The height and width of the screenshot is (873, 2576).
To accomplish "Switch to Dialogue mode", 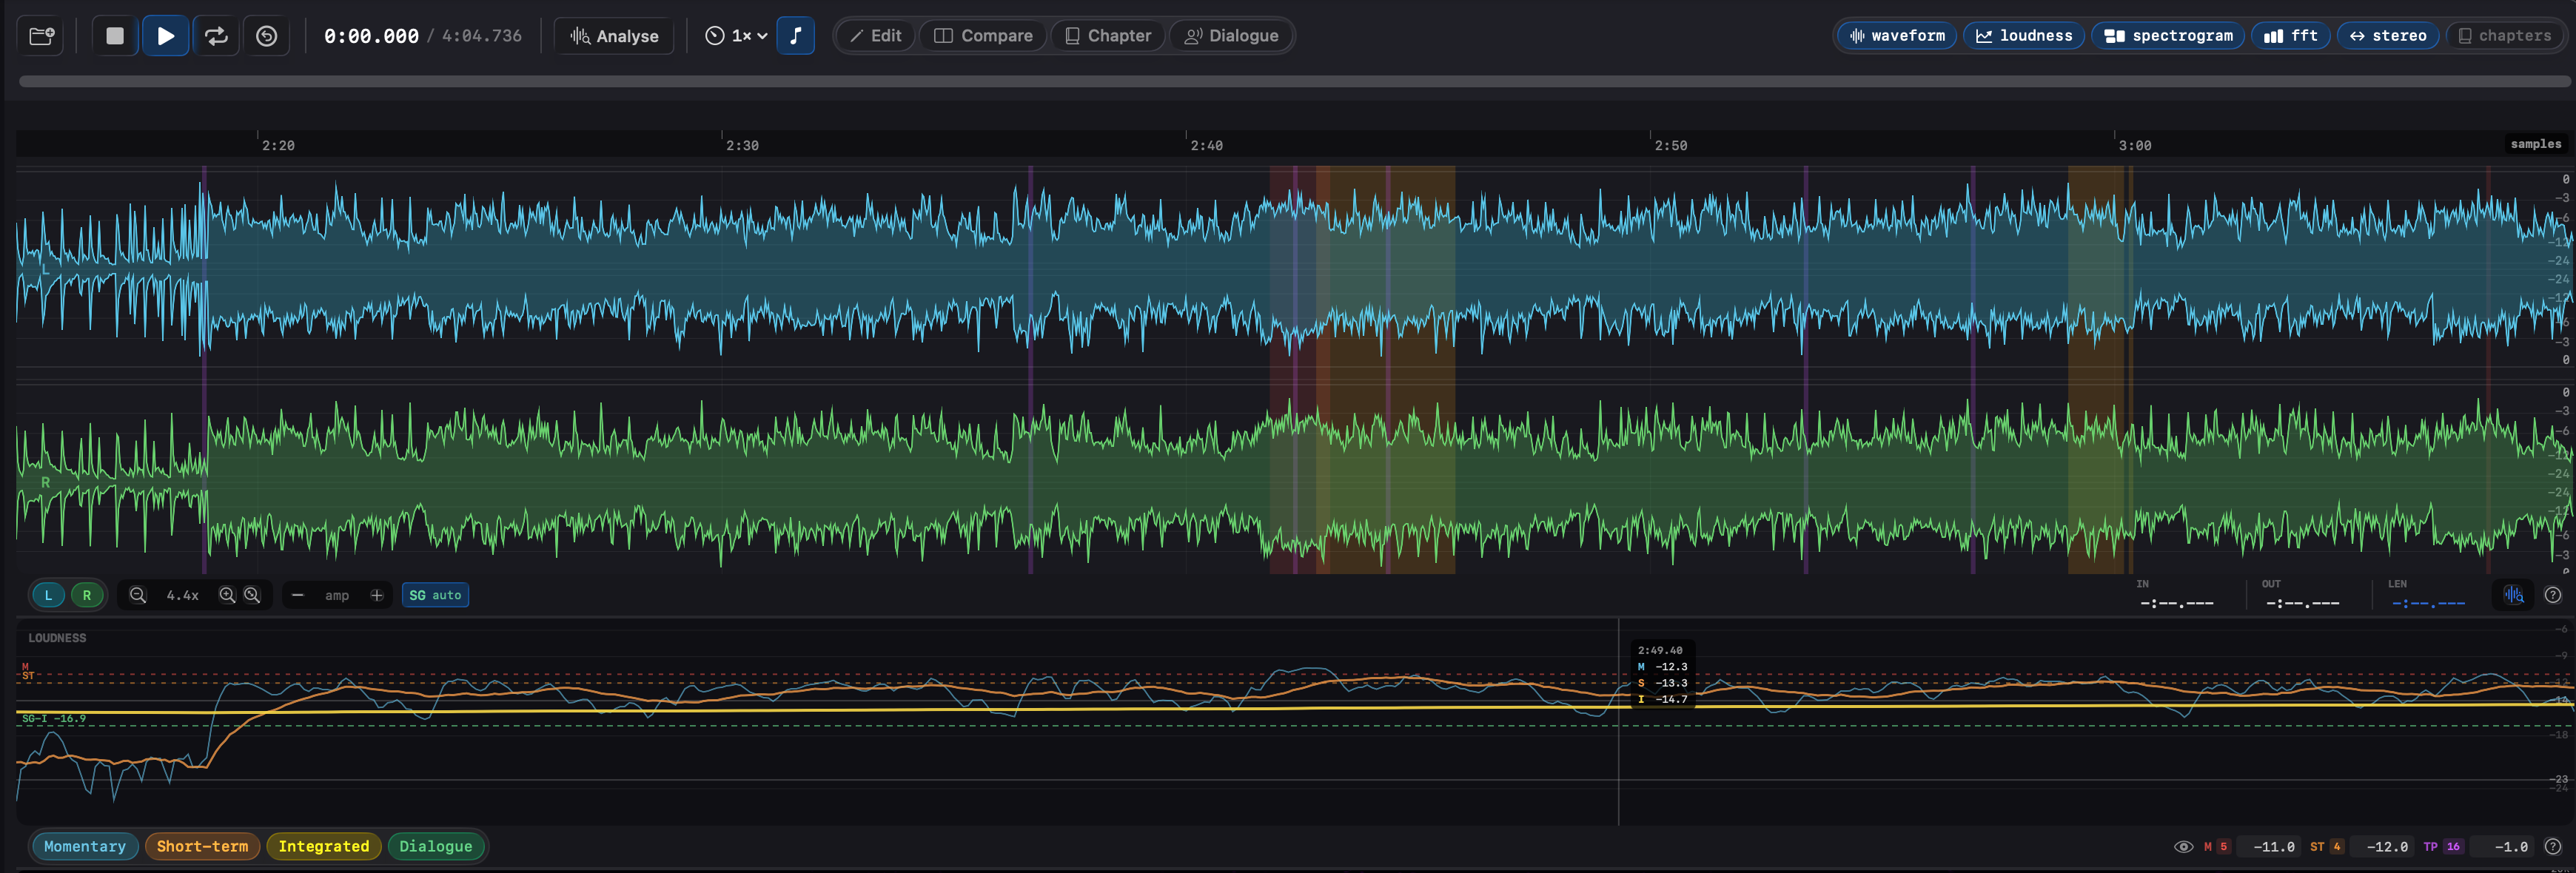I will coord(1231,36).
